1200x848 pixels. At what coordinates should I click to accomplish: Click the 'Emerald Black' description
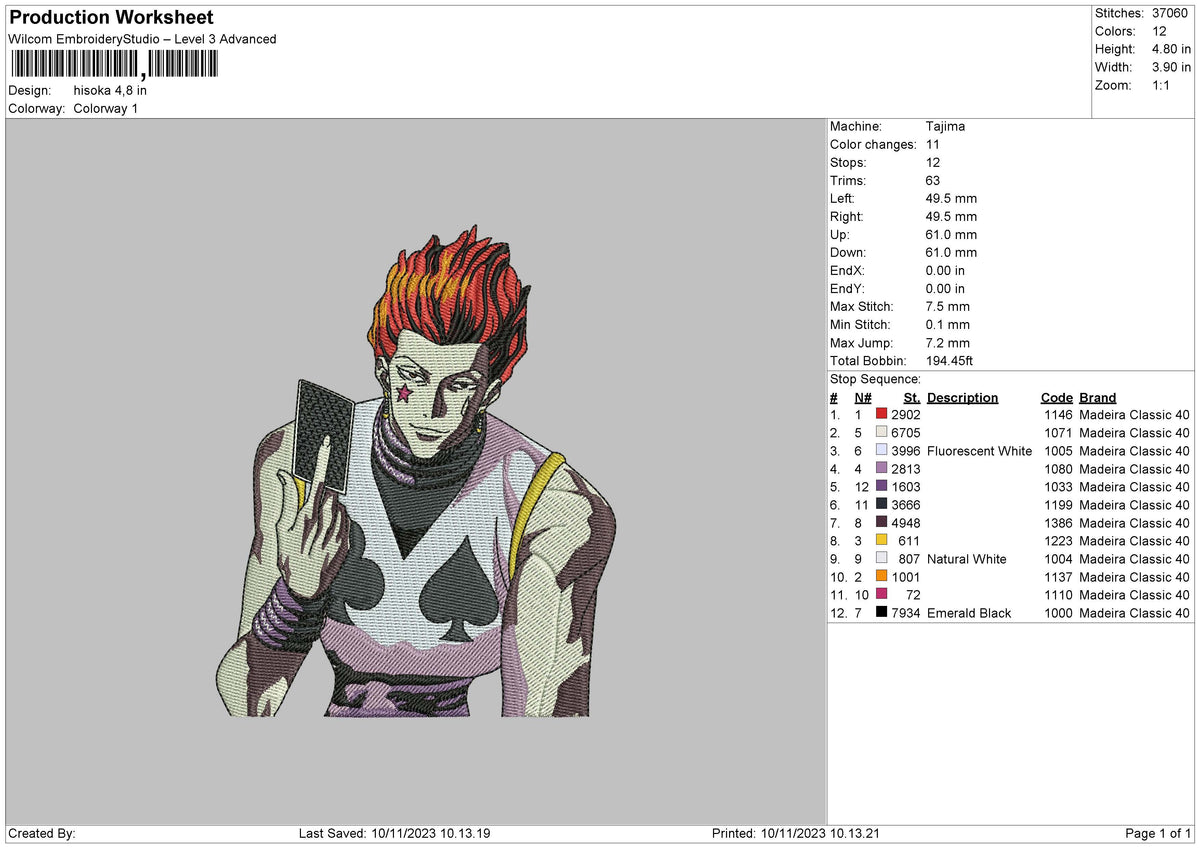[969, 613]
